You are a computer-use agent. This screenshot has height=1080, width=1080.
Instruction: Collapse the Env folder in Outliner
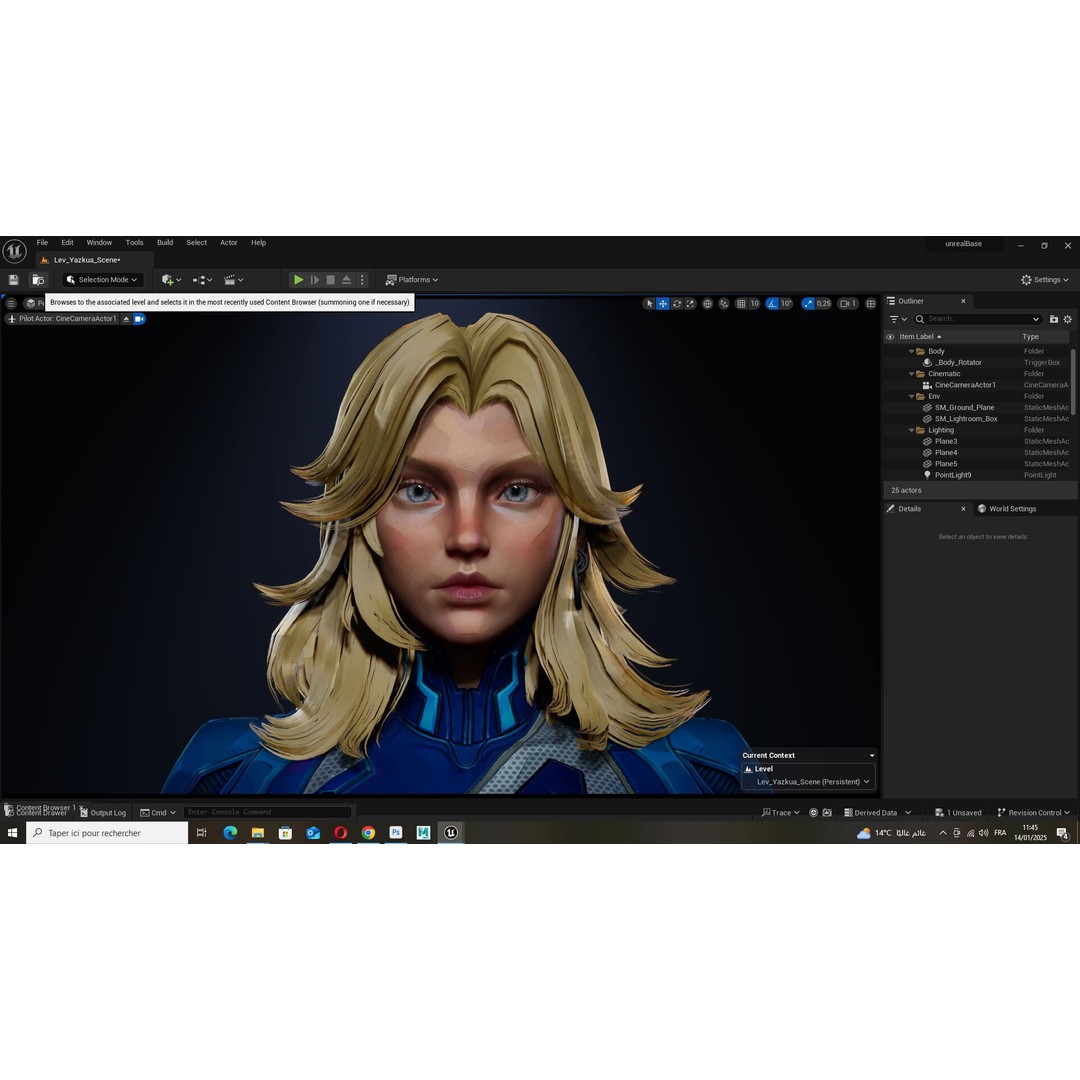912,397
